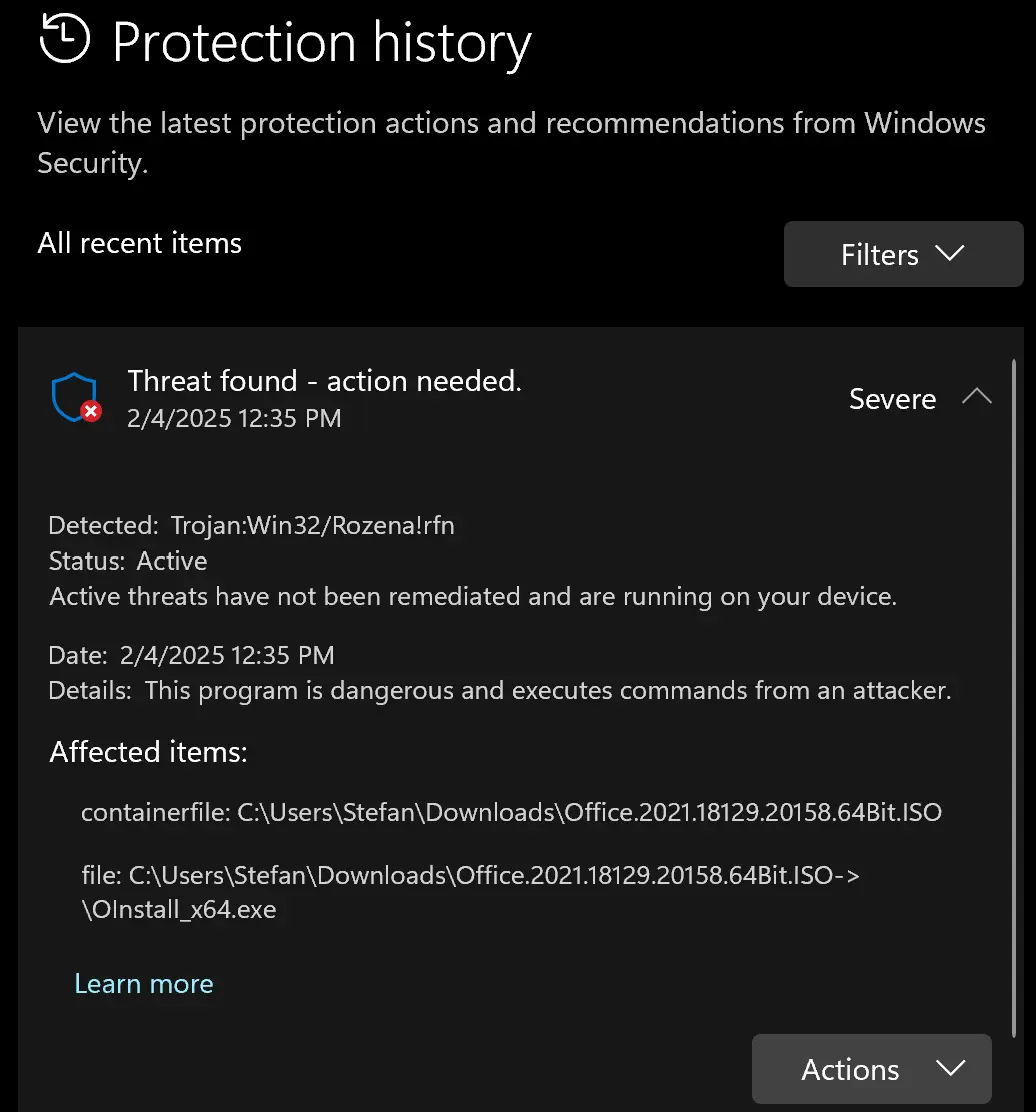Click the containerfile path for Office ISO

511,812
